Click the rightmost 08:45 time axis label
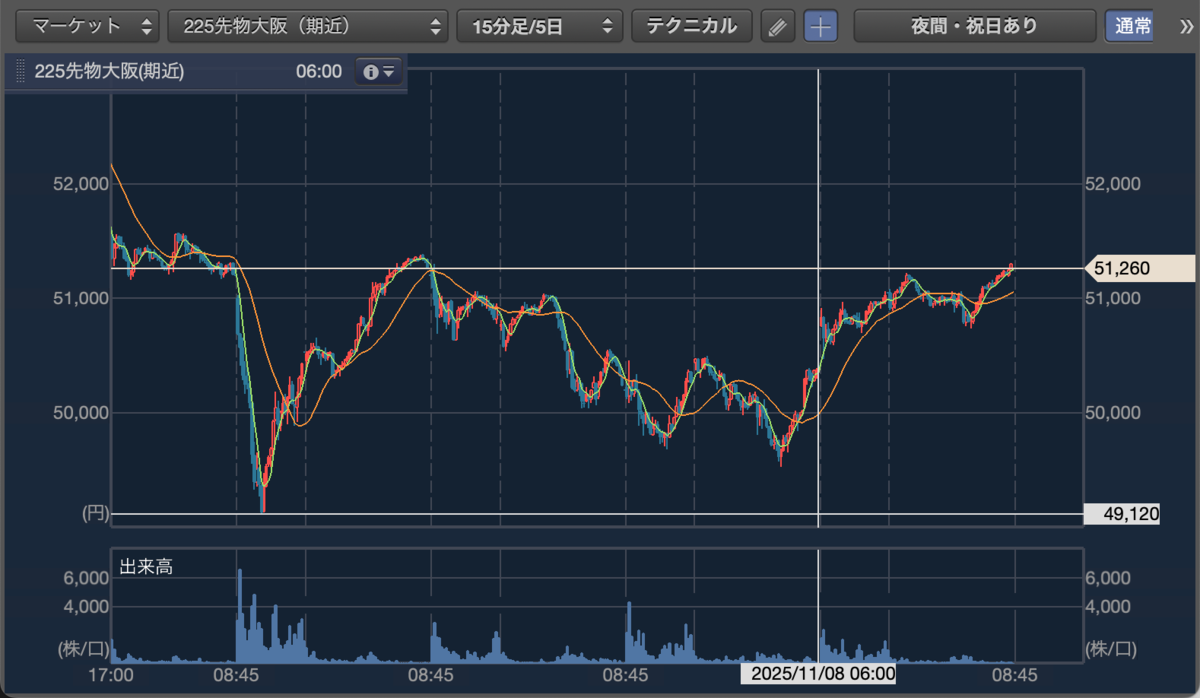The width and height of the screenshot is (1200, 698). tap(1015, 674)
